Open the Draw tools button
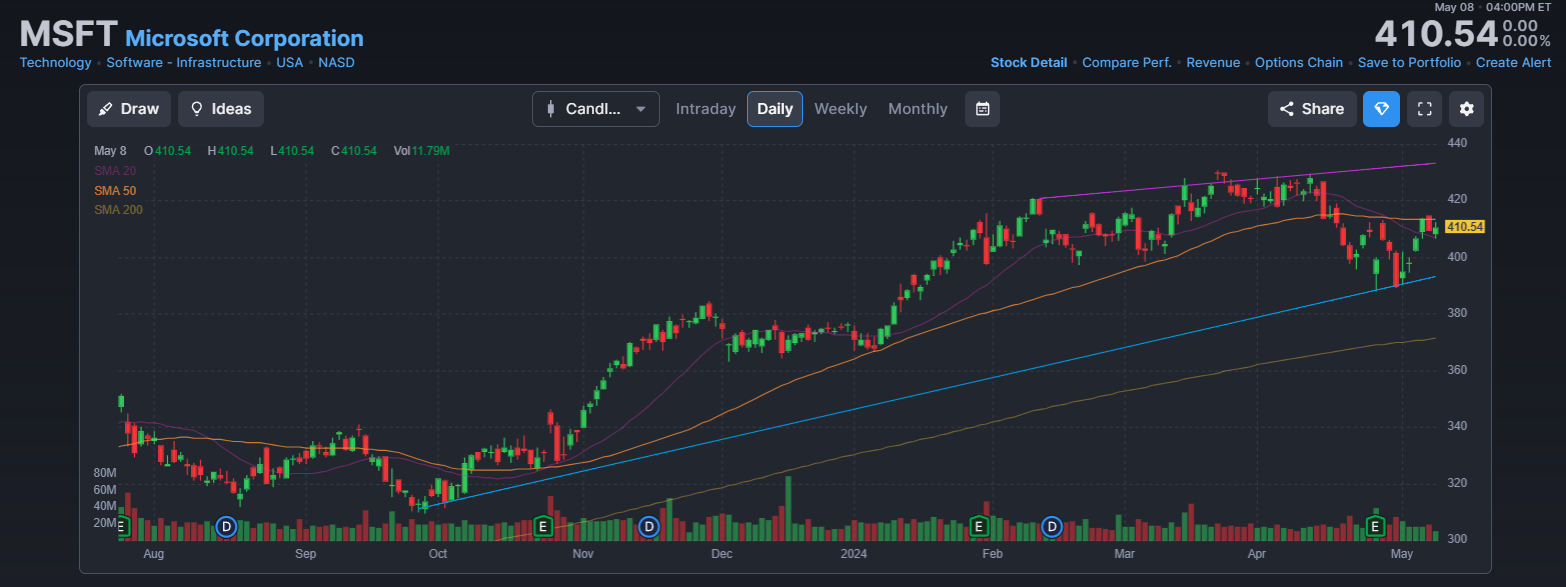1566x587 pixels. point(129,109)
